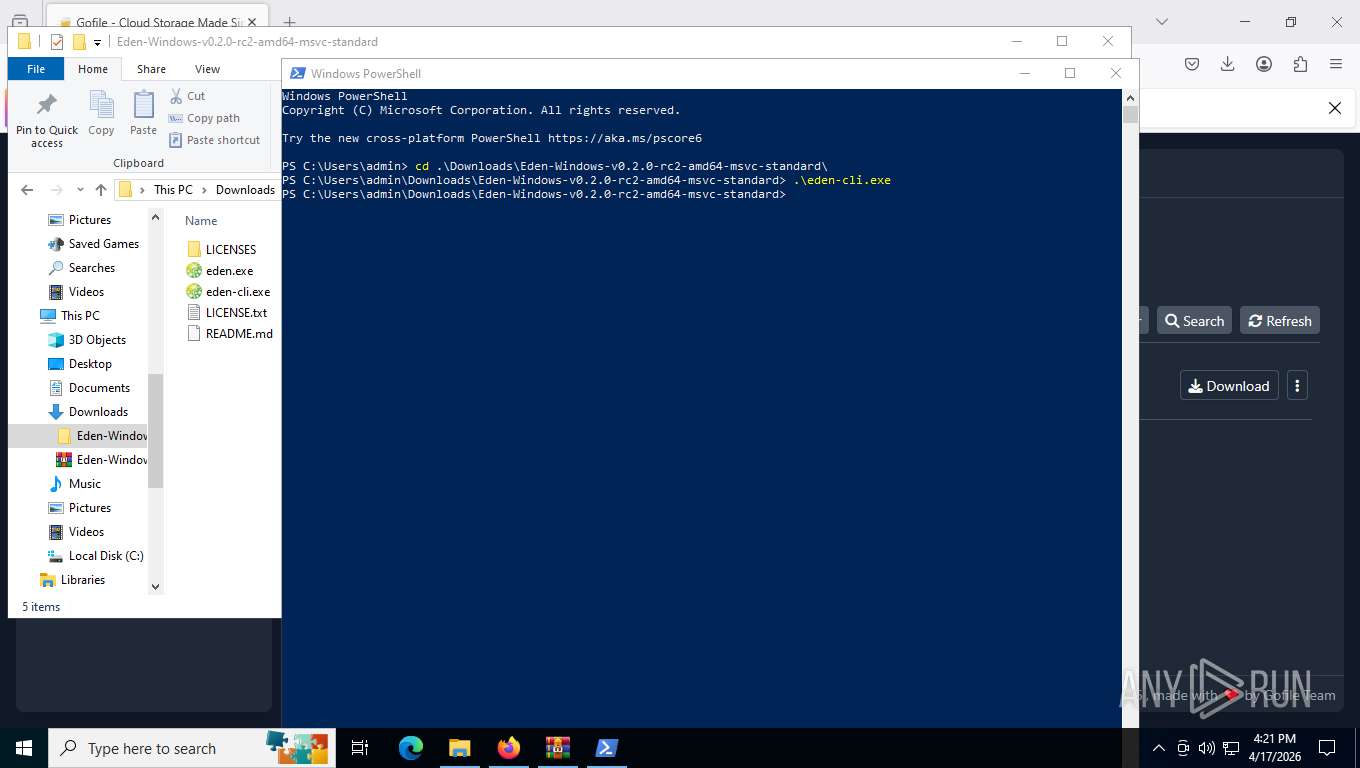
Task: Open the Firefox downloads panel
Action: (x=1228, y=64)
